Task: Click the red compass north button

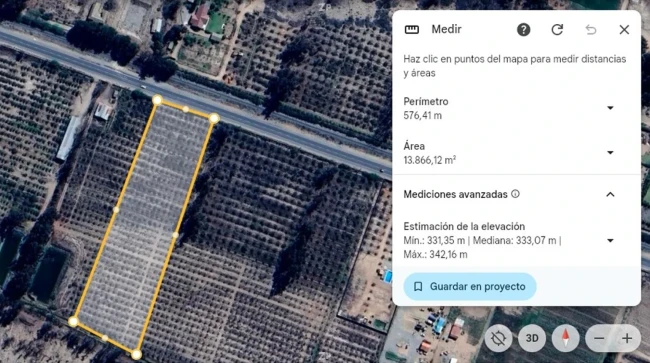Action: (565, 339)
